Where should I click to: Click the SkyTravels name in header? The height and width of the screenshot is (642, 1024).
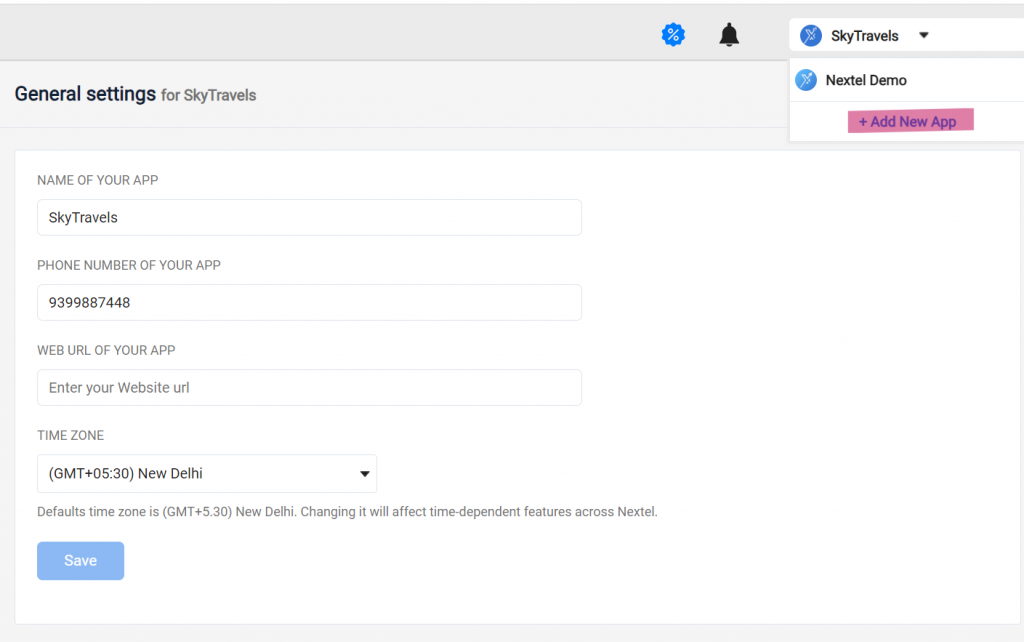tap(865, 36)
